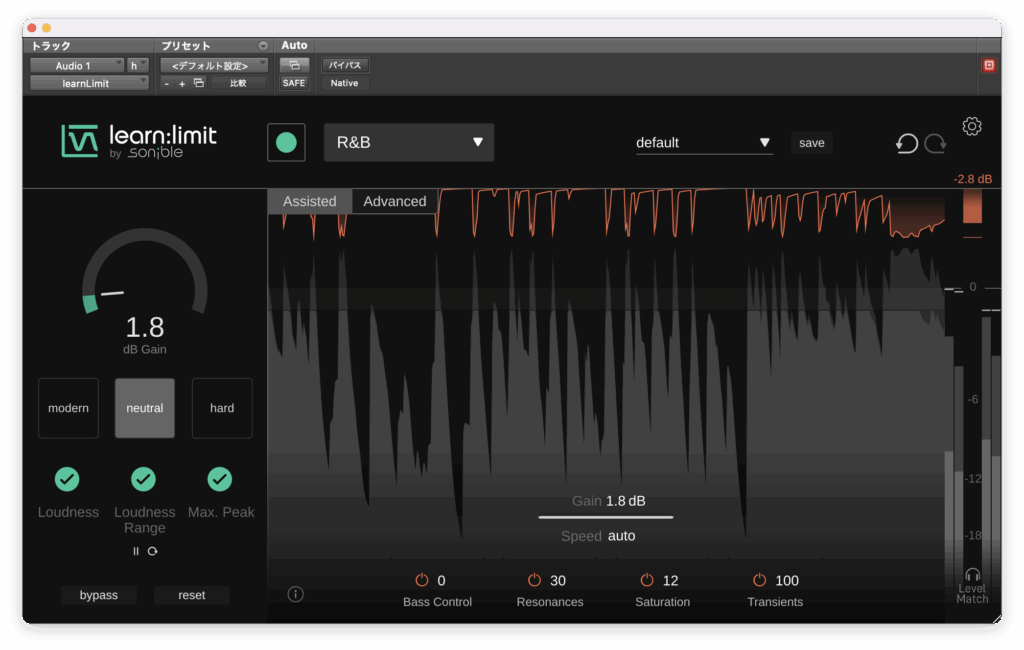Open the learnLimit plugin selector
The width and height of the screenshot is (1024, 650).
(x=89, y=83)
